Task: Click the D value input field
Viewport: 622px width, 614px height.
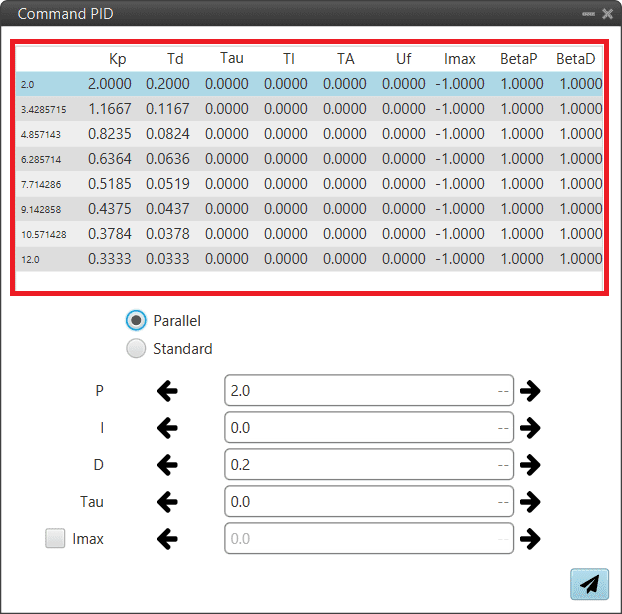Action: pyautogui.click(x=360, y=465)
